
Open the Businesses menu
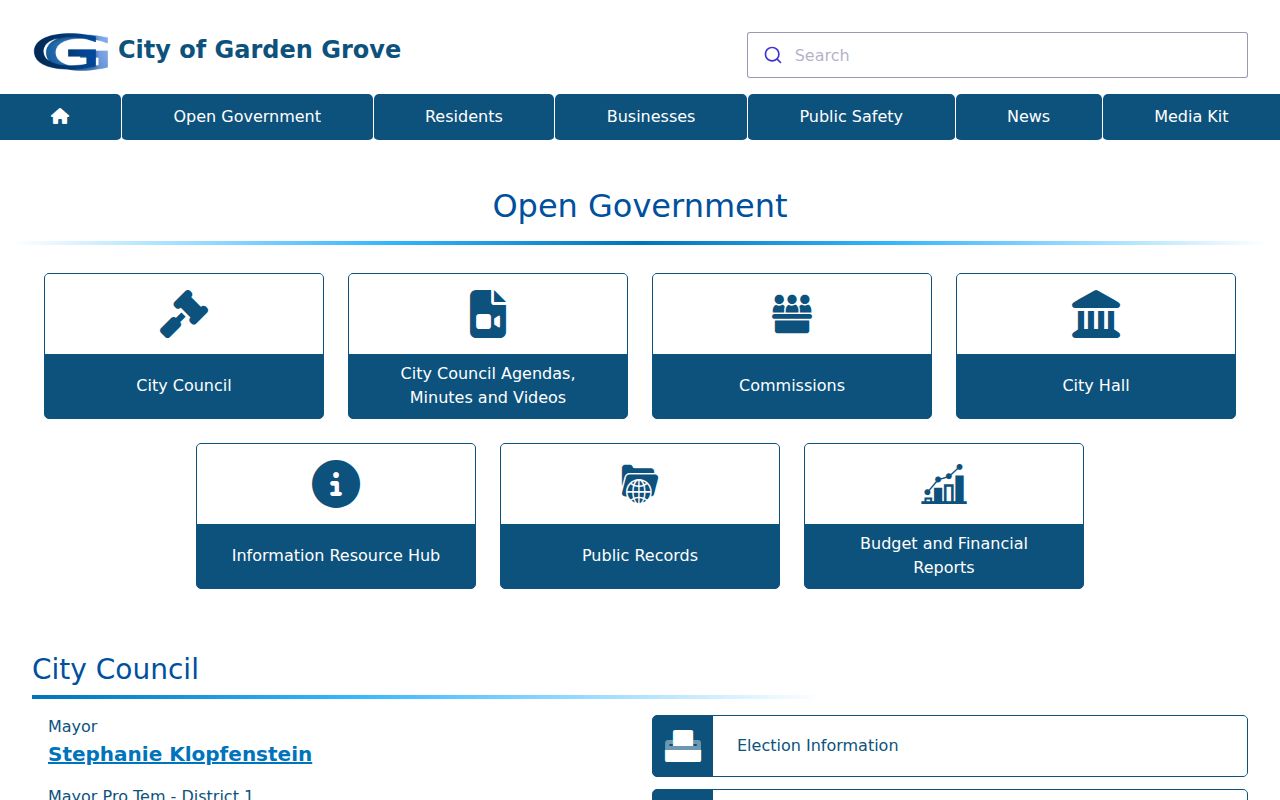click(x=651, y=117)
